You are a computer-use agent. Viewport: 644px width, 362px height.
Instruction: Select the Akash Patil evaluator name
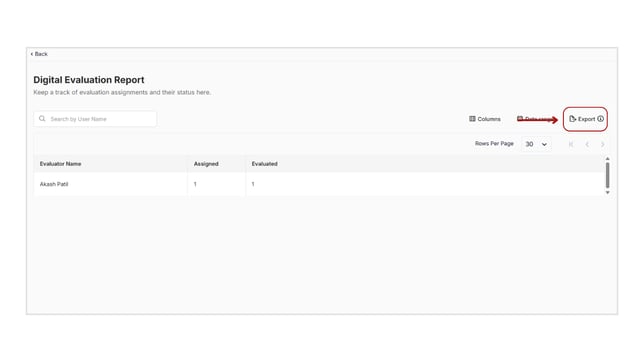click(x=54, y=184)
